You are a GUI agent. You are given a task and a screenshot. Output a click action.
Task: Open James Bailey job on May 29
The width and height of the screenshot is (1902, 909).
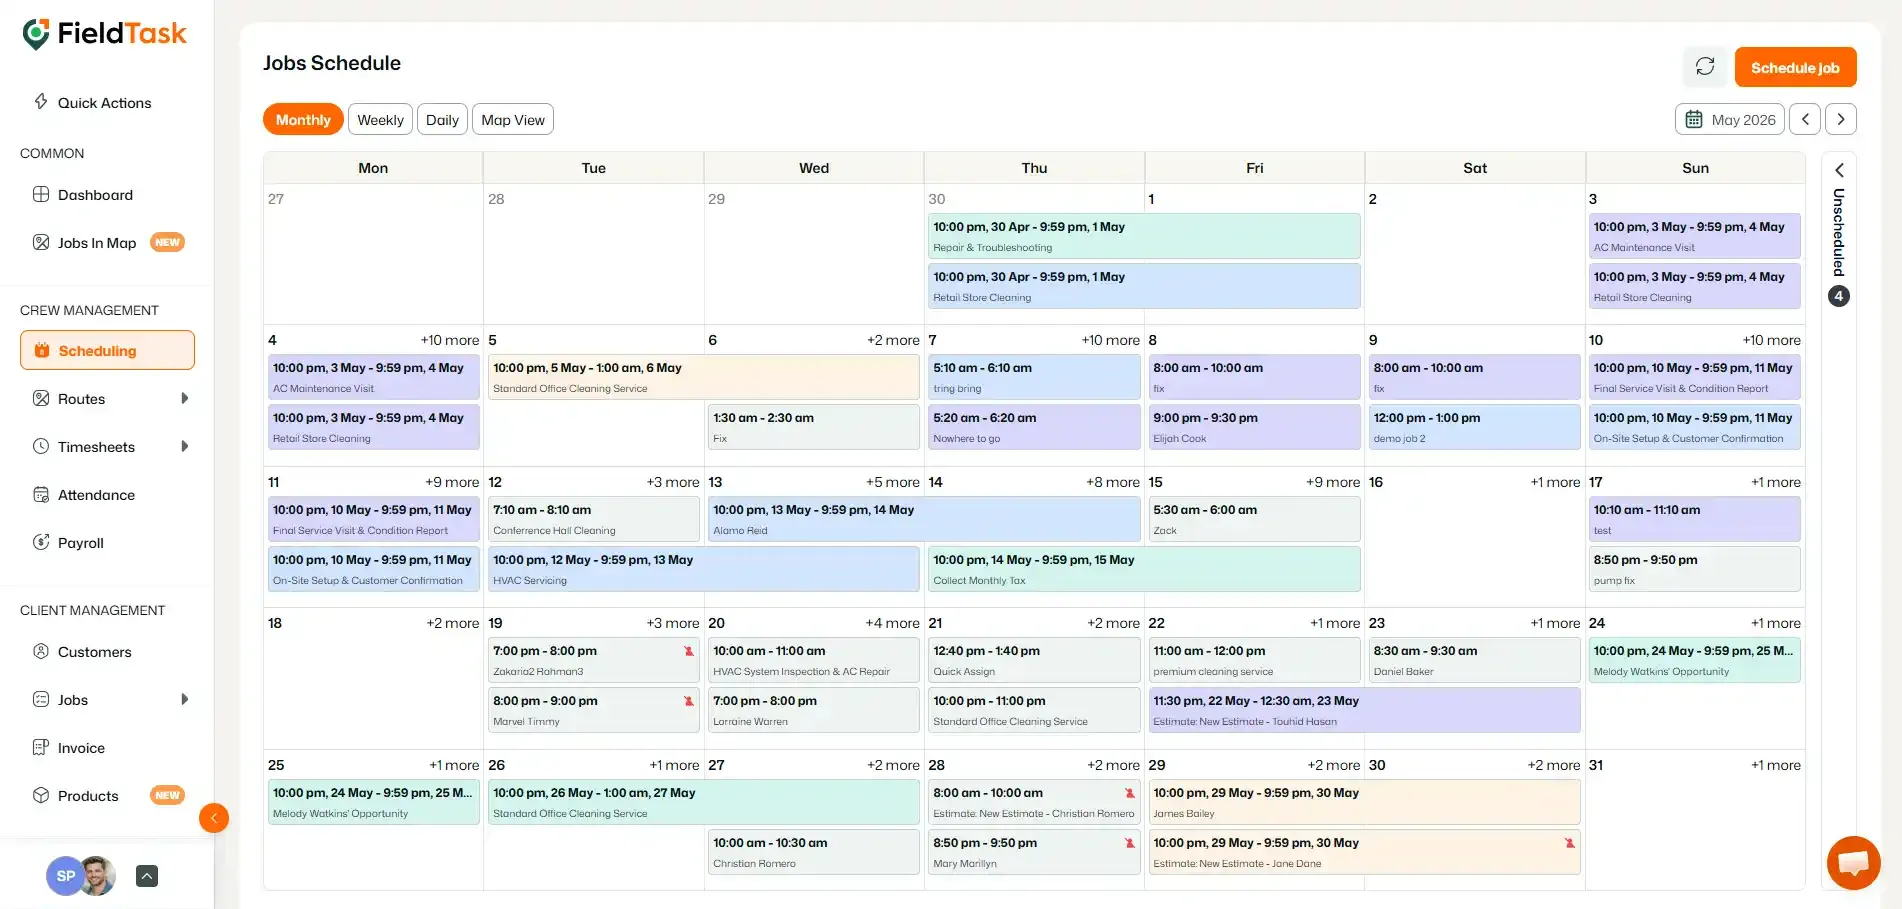pos(1364,802)
